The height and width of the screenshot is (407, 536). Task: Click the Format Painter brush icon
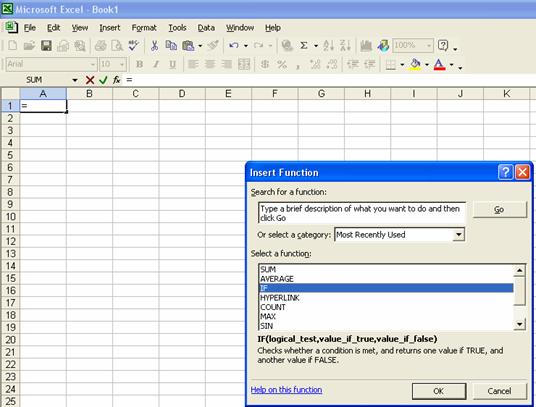(213, 45)
